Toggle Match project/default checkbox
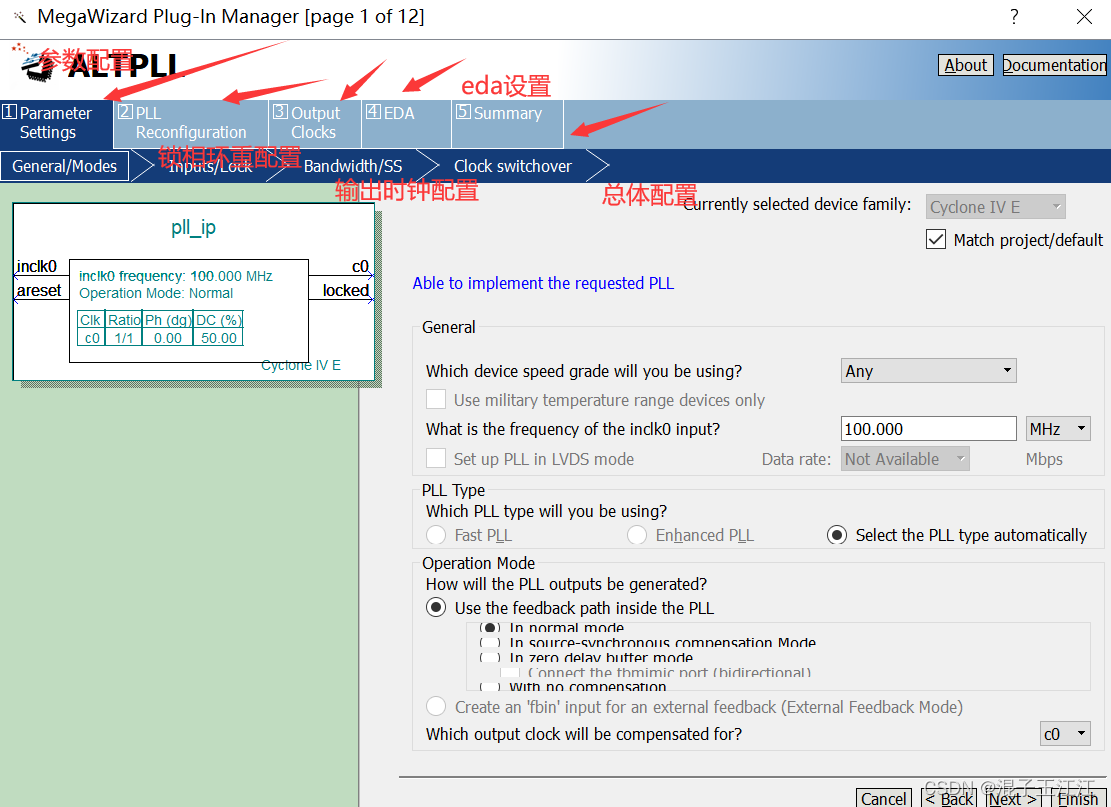The width and height of the screenshot is (1111, 807). point(935,239)
